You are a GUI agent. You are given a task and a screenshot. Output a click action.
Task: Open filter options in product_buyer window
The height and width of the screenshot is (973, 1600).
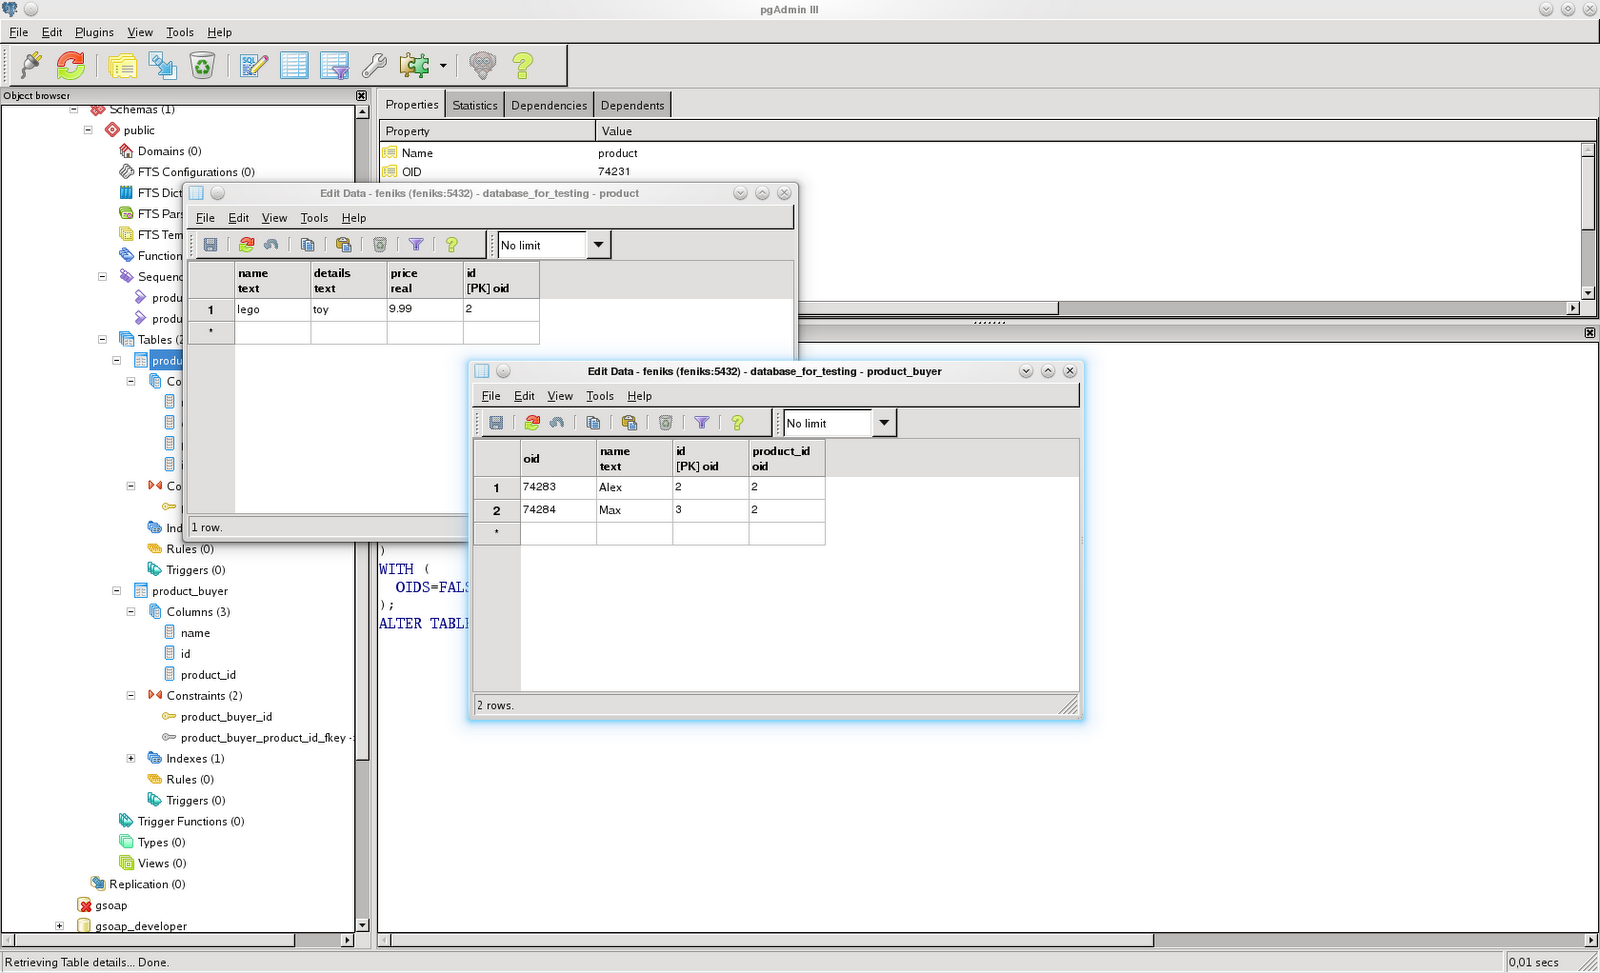(x=702, y=423)
